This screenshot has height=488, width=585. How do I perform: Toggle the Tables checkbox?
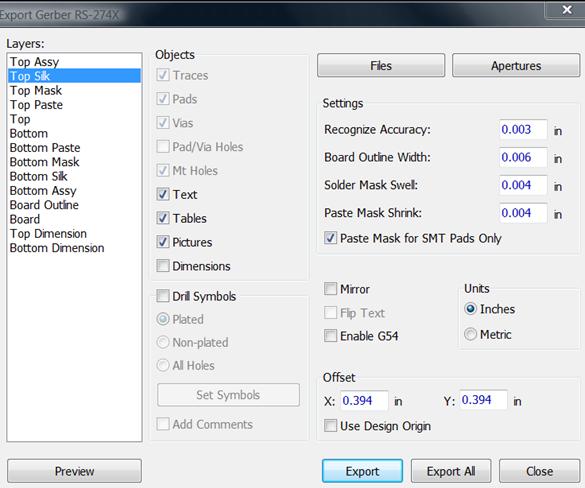[163, 218]
